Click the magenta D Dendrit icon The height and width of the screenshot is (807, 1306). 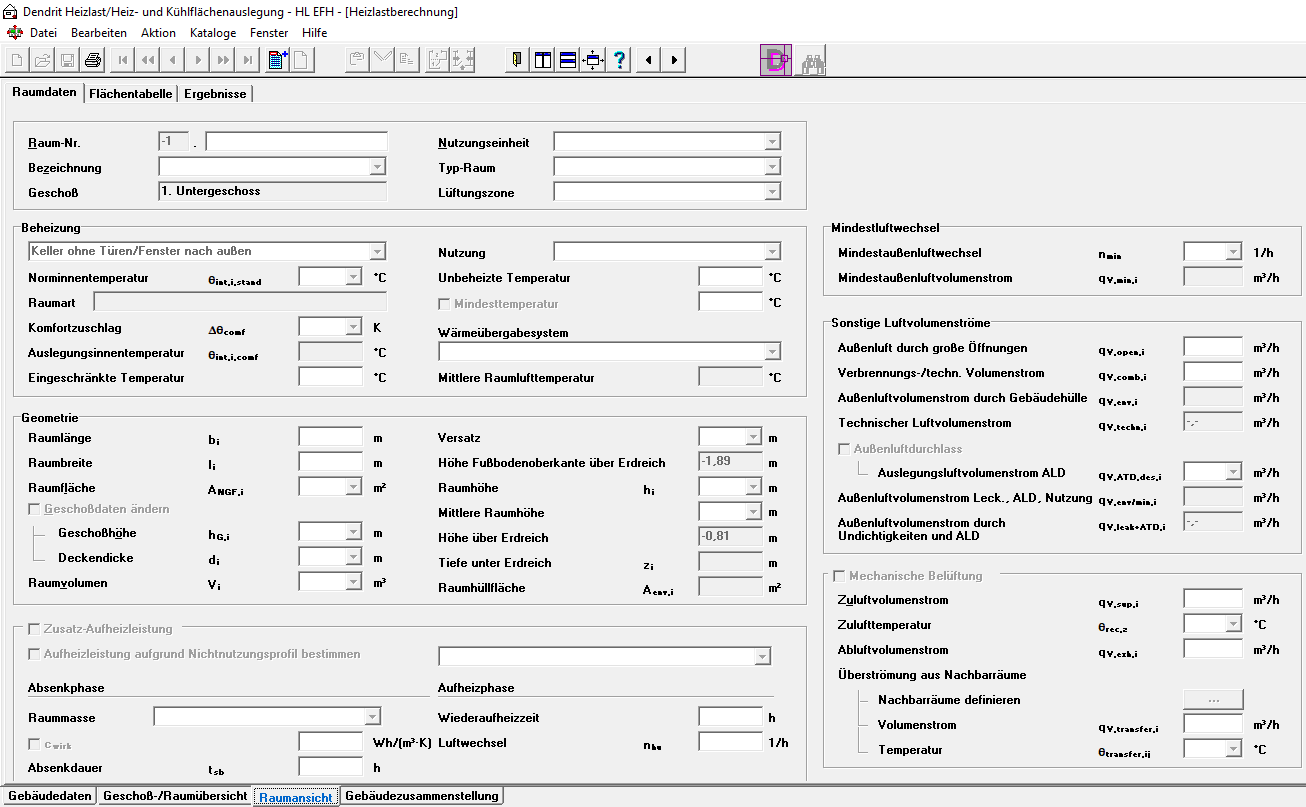click(x=776, y=60)
